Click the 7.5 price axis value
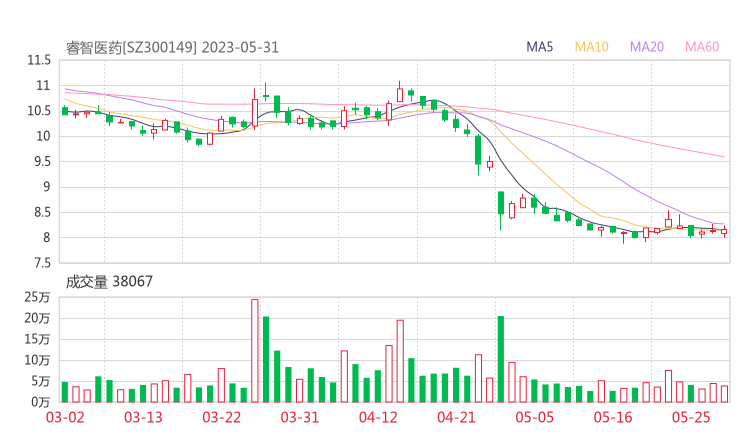Screen dimensions: 740x440 (40, 263)
